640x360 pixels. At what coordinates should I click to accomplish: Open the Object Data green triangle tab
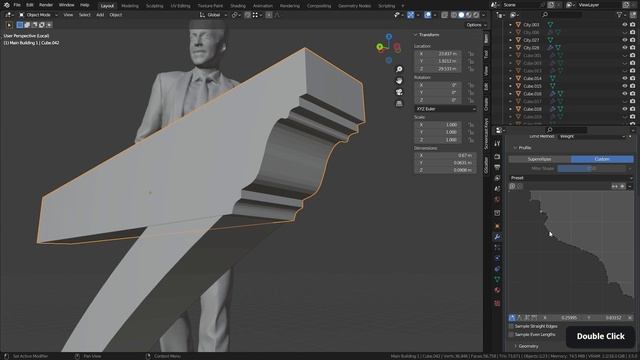pyautogui.click(x=497, y=280)
